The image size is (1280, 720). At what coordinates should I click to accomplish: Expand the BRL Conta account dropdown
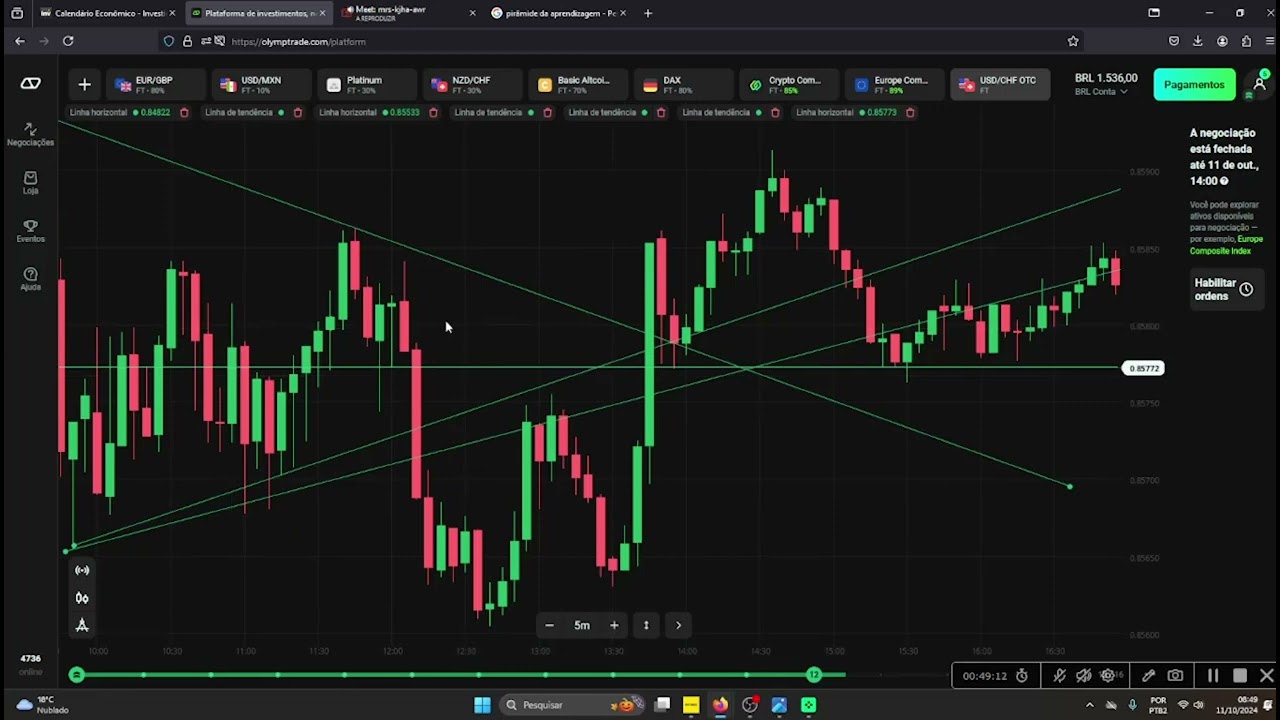(x=1101, y=92)
